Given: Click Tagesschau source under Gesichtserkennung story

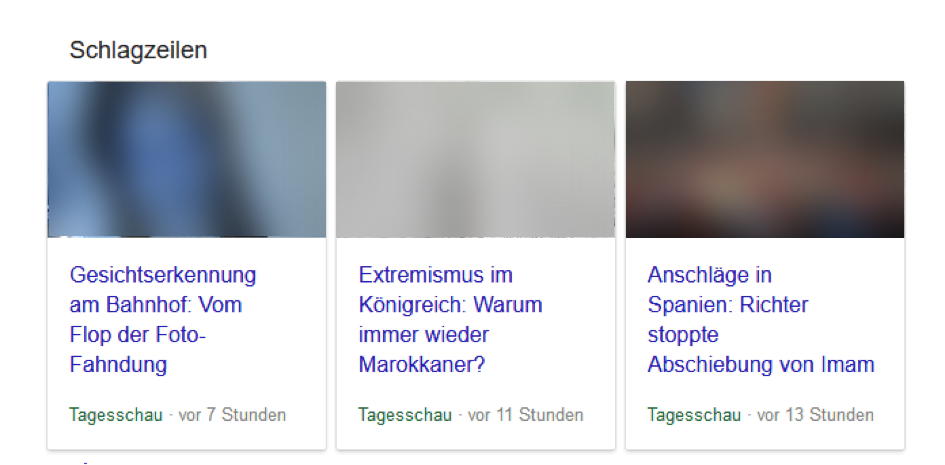Looking at the screenshot, I should coord(116,415).
